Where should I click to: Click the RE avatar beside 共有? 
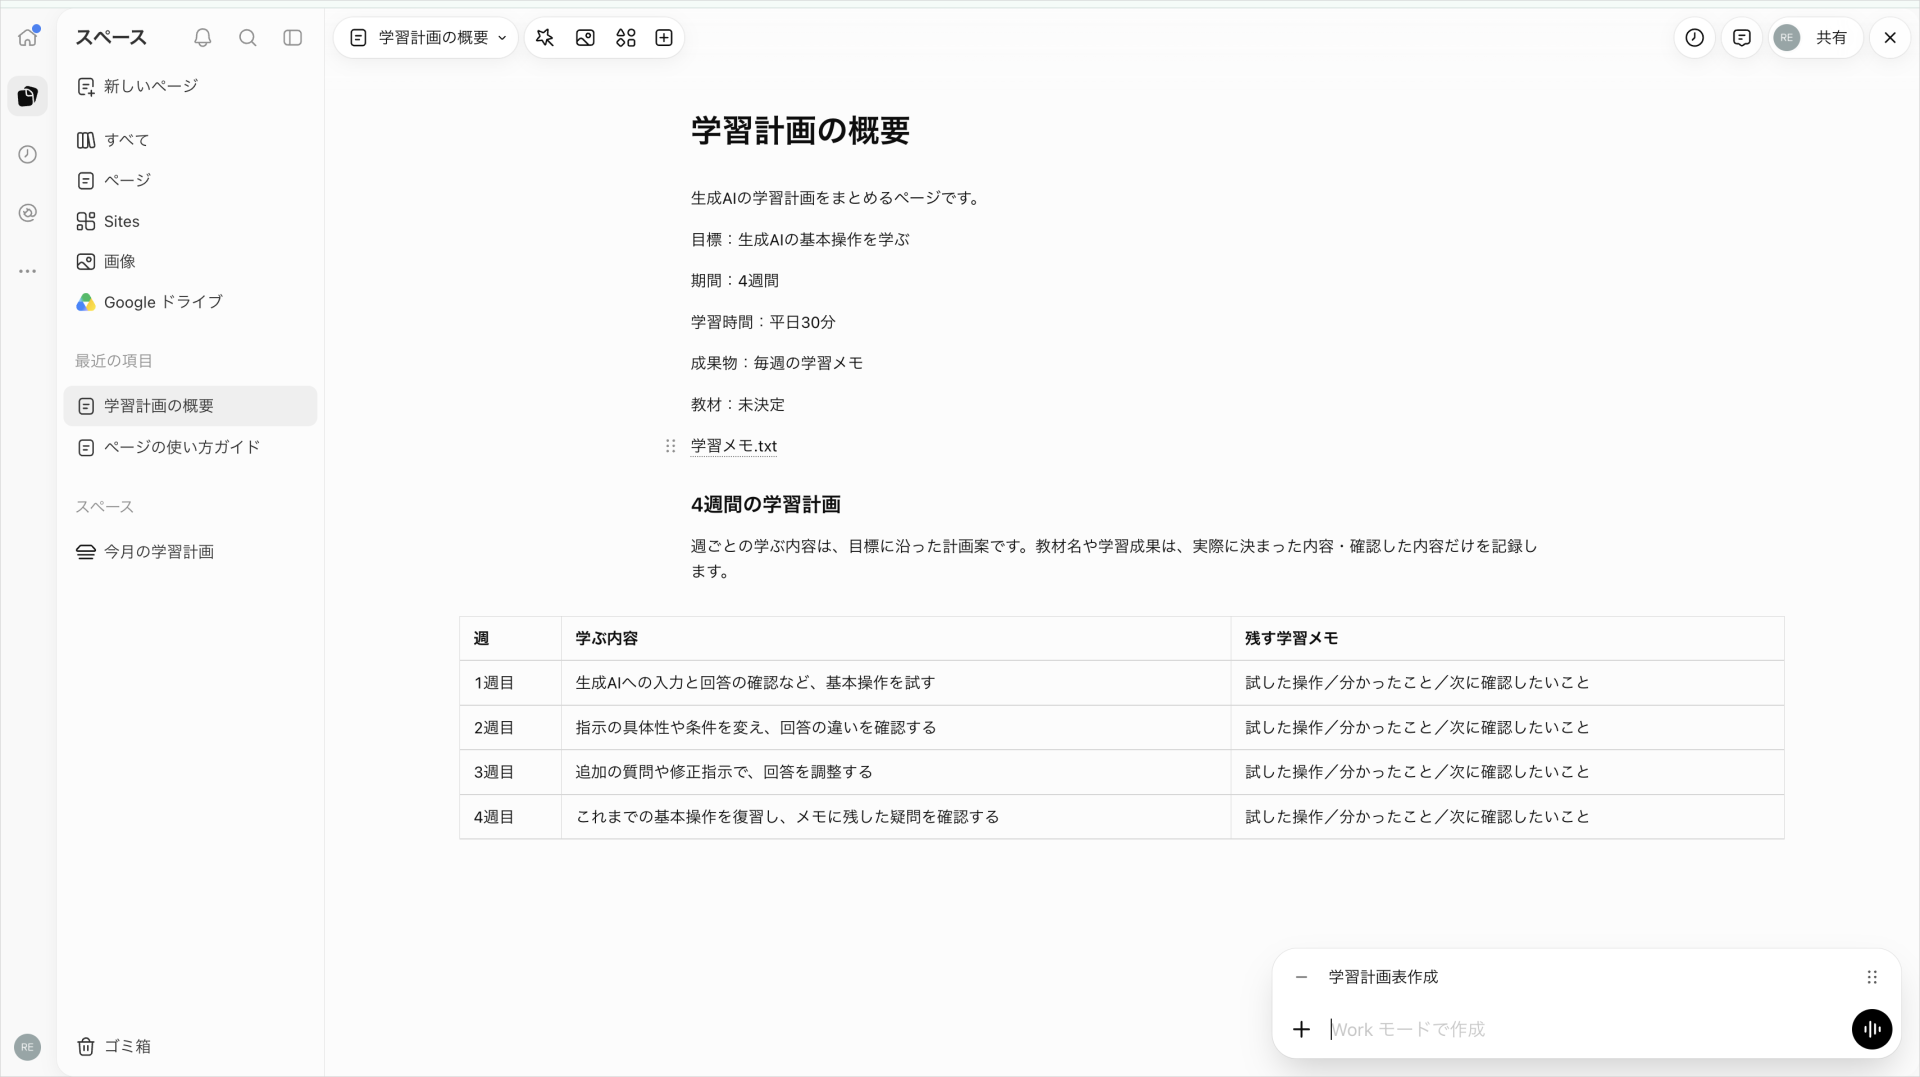point(1787,38)
